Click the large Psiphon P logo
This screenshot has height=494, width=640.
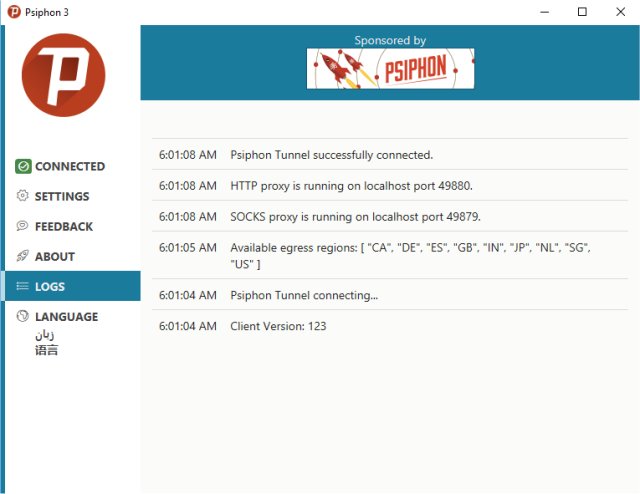click(x=63, y=75)
